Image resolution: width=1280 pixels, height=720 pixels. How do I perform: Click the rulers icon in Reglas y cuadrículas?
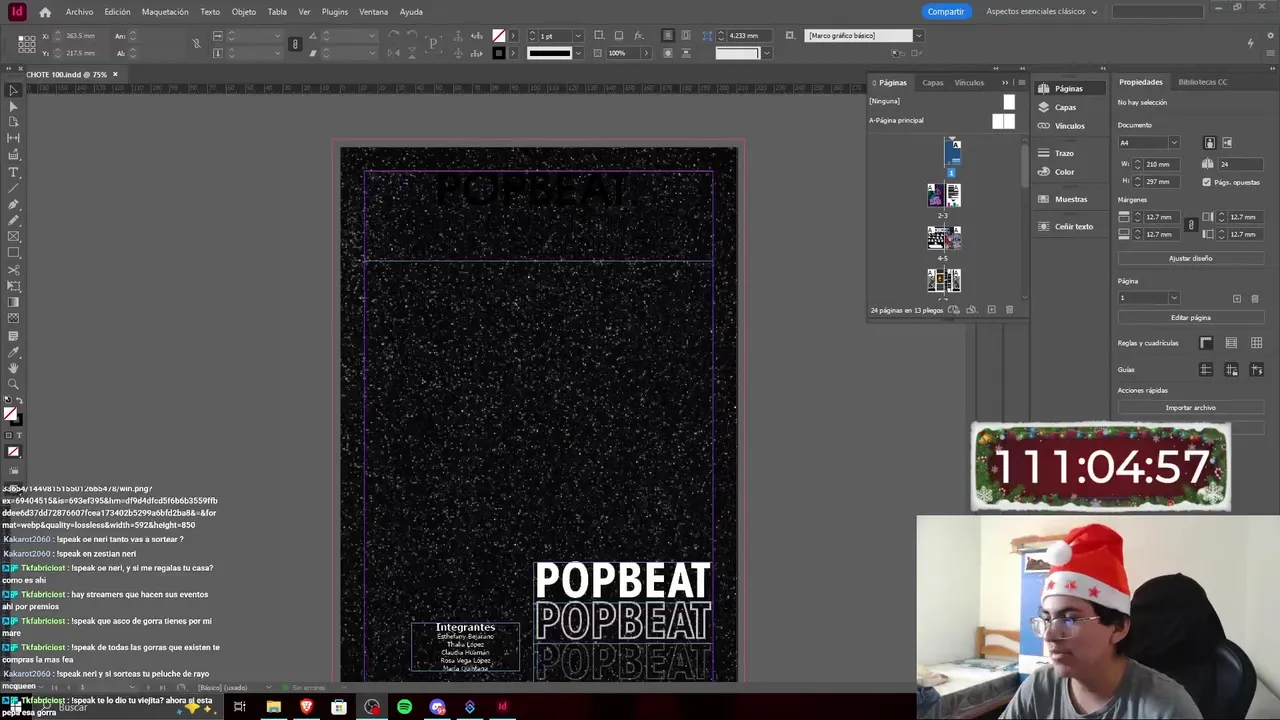(x=1206, y=343)
